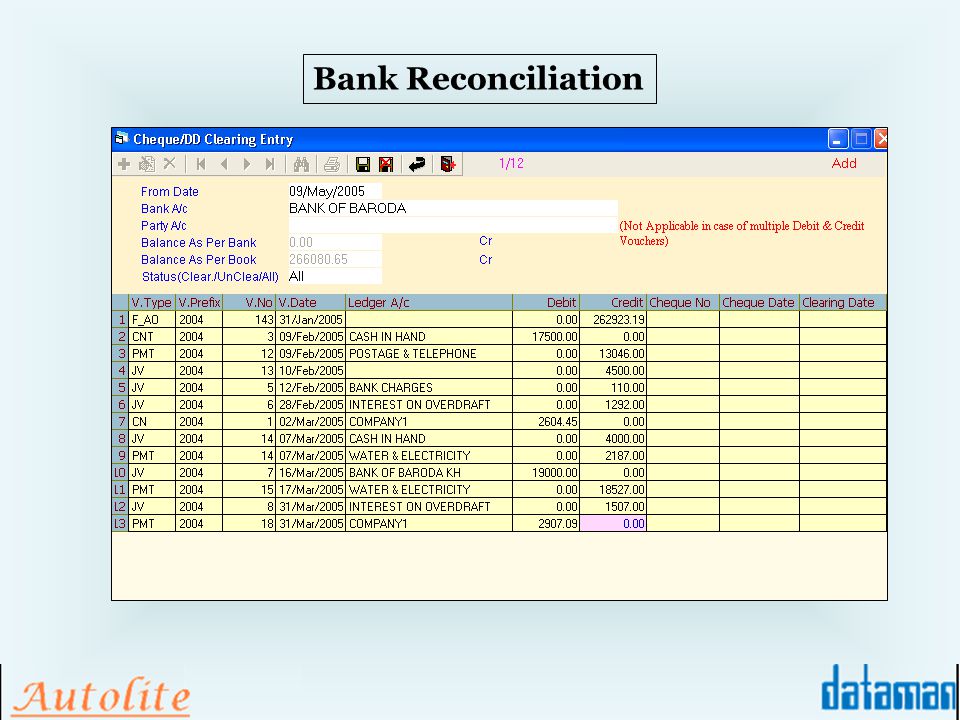
Task: Click the Debit column header
Action: (x=546, y=302)
